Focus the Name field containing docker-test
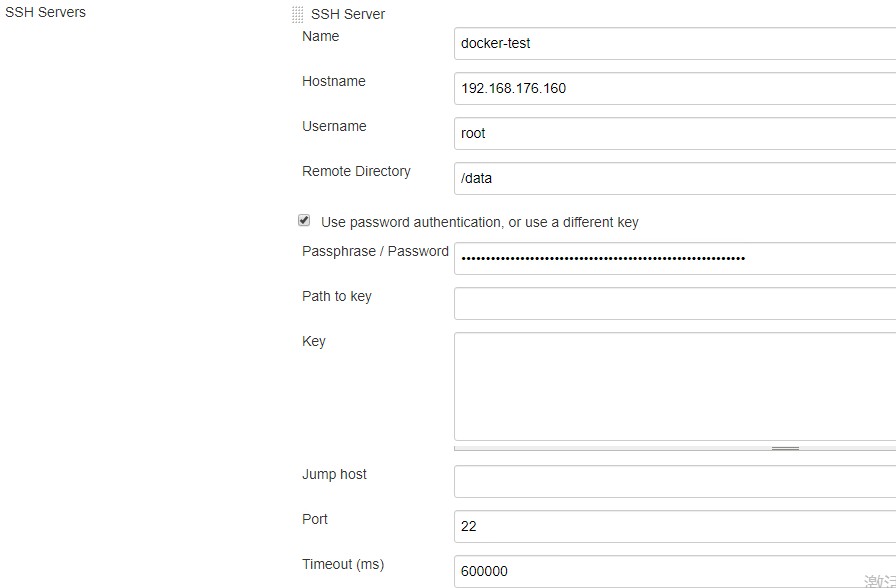This screenshot has width=896, height=588. click(x=675, y=43)
